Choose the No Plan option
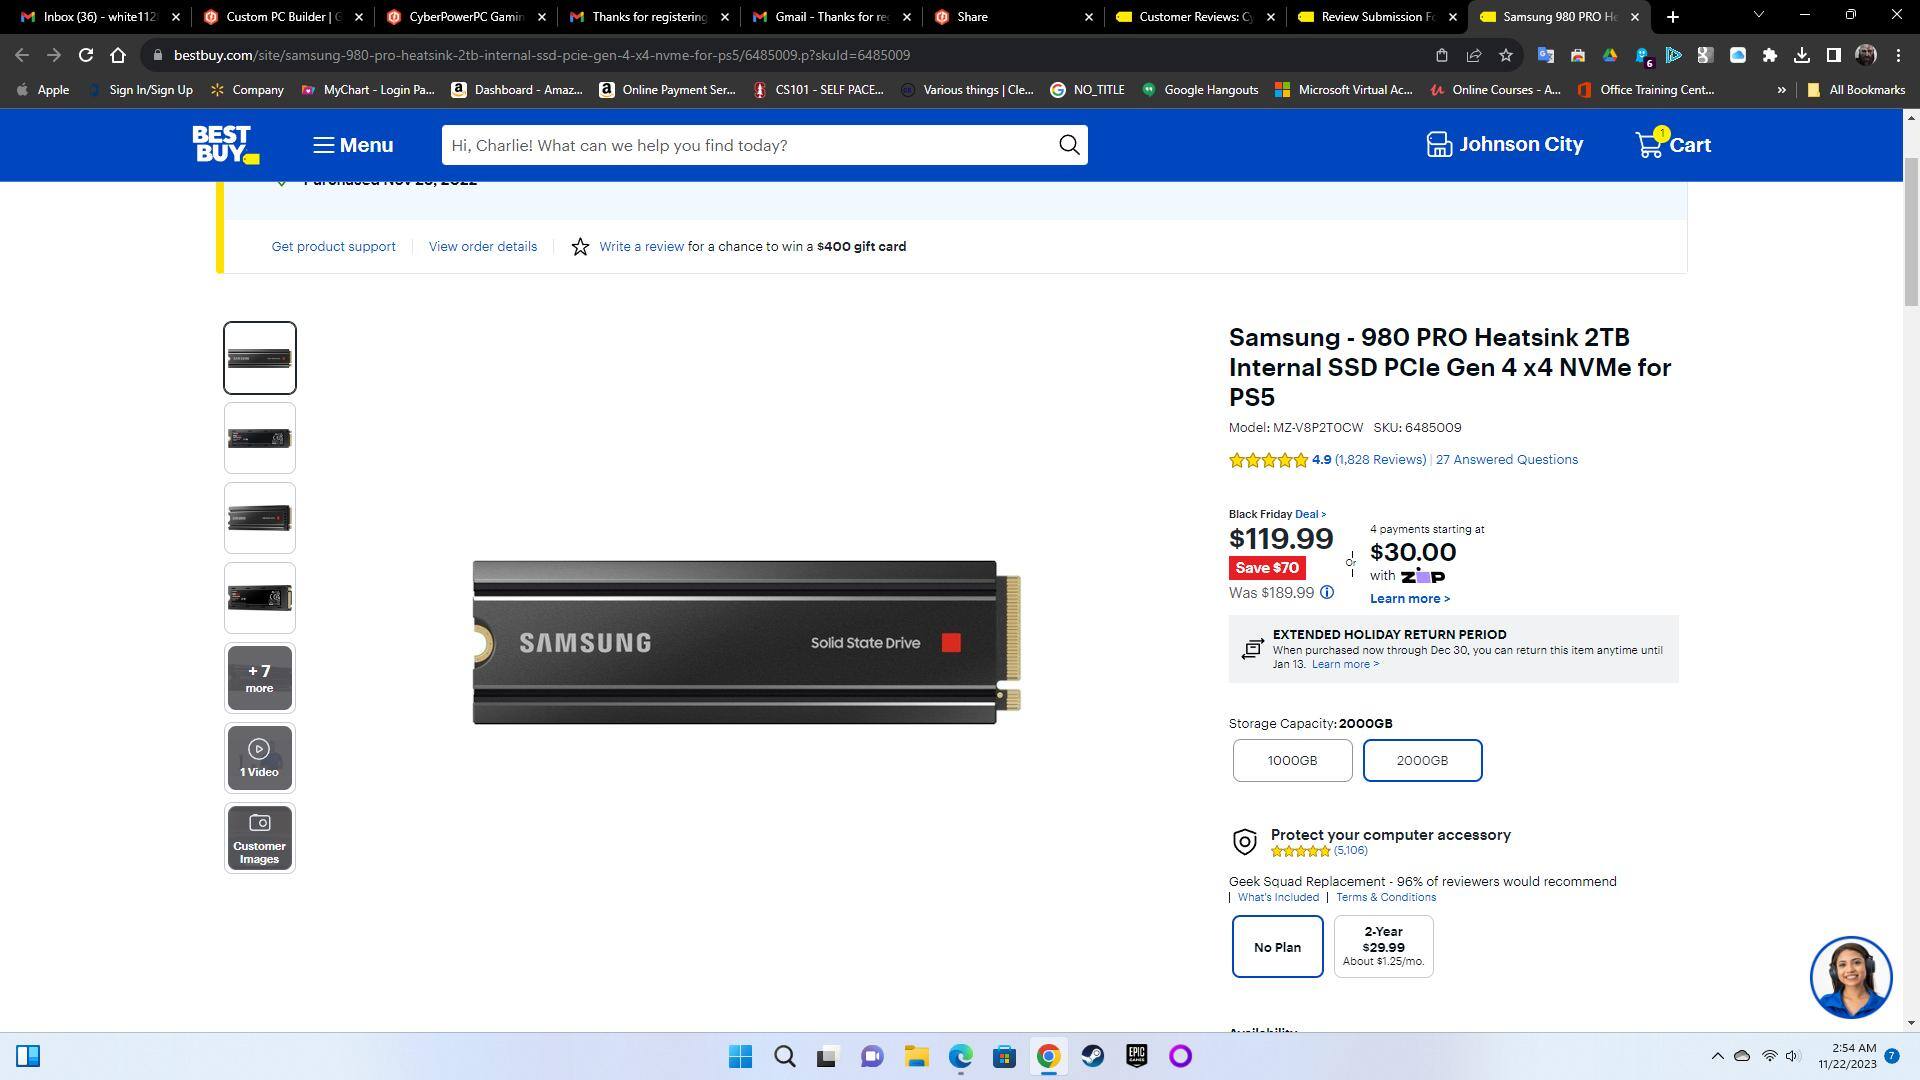 coord(1277,947)
